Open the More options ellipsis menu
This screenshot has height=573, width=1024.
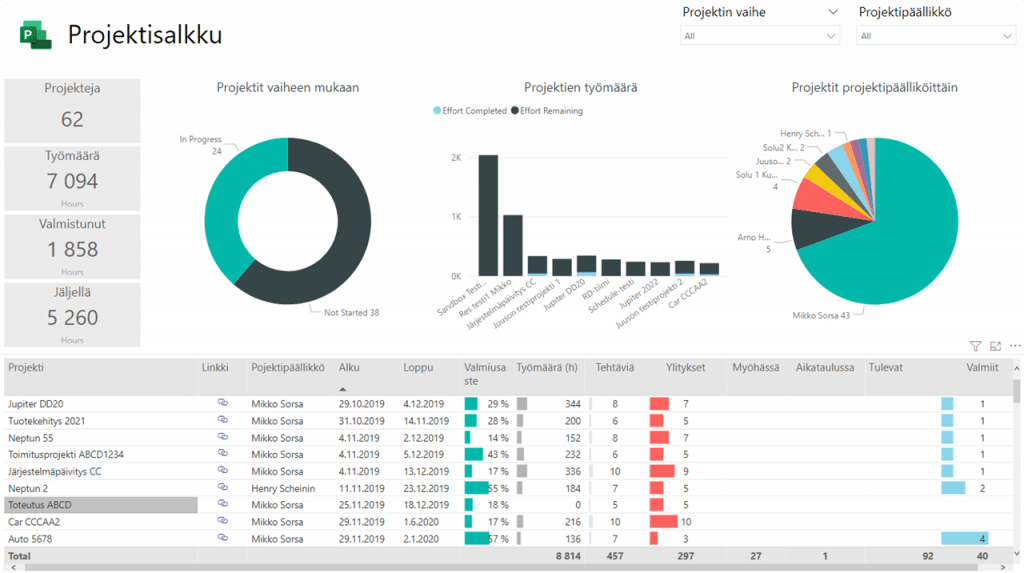click(1015, 346)
